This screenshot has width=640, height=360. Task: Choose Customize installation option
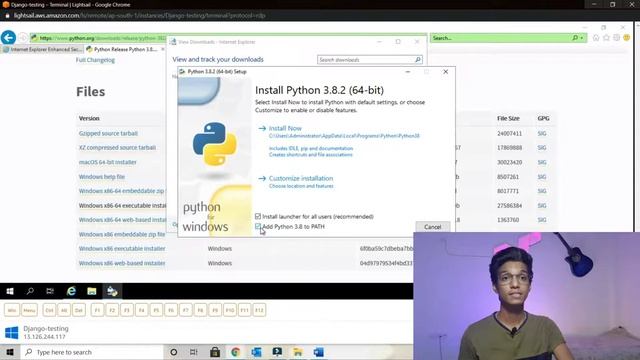click(x=301, y=178)
